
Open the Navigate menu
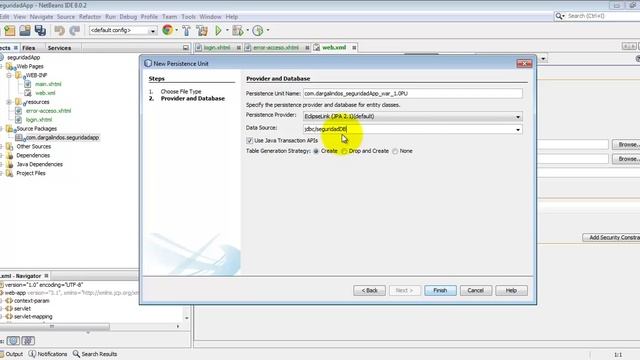point(41,17)
